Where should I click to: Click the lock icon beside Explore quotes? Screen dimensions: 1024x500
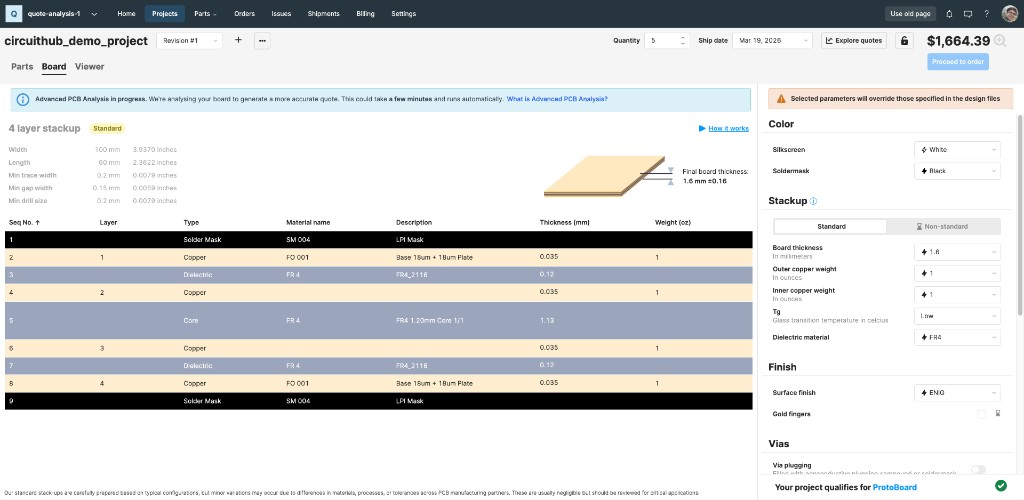point(904,41)
